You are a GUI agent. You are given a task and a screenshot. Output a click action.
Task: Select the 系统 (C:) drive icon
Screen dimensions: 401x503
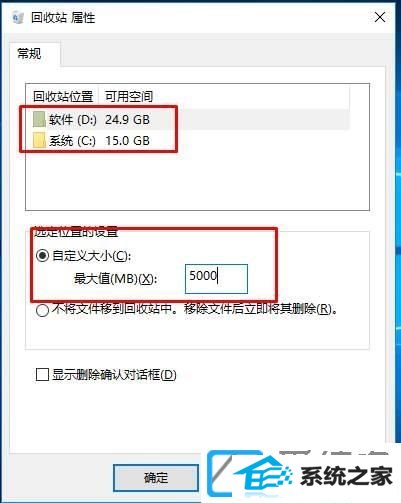[39, 141]
